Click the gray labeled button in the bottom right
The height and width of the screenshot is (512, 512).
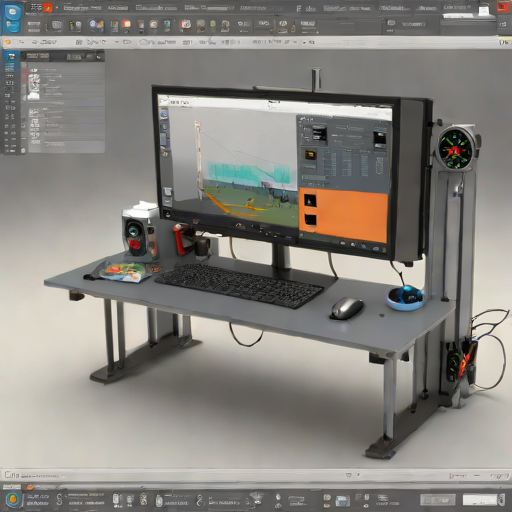[x=438, y=500]
